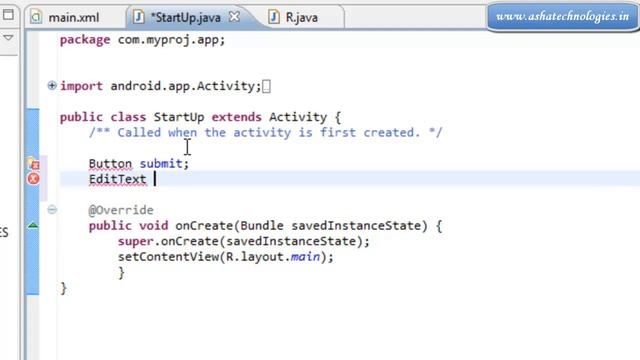Click the maximize view icon in left panel
The width and height of the screenshot is (640, 360).
point(8,15)
